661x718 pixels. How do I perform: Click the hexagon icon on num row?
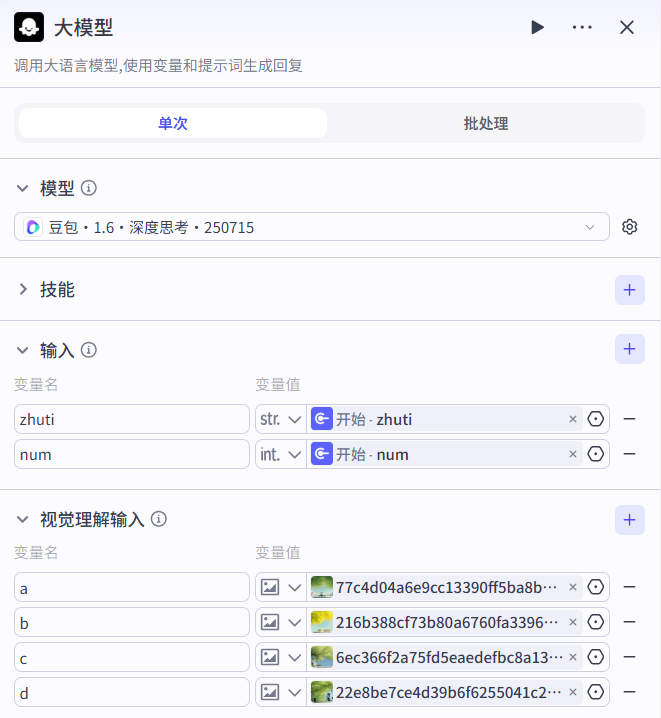point(596,454)
